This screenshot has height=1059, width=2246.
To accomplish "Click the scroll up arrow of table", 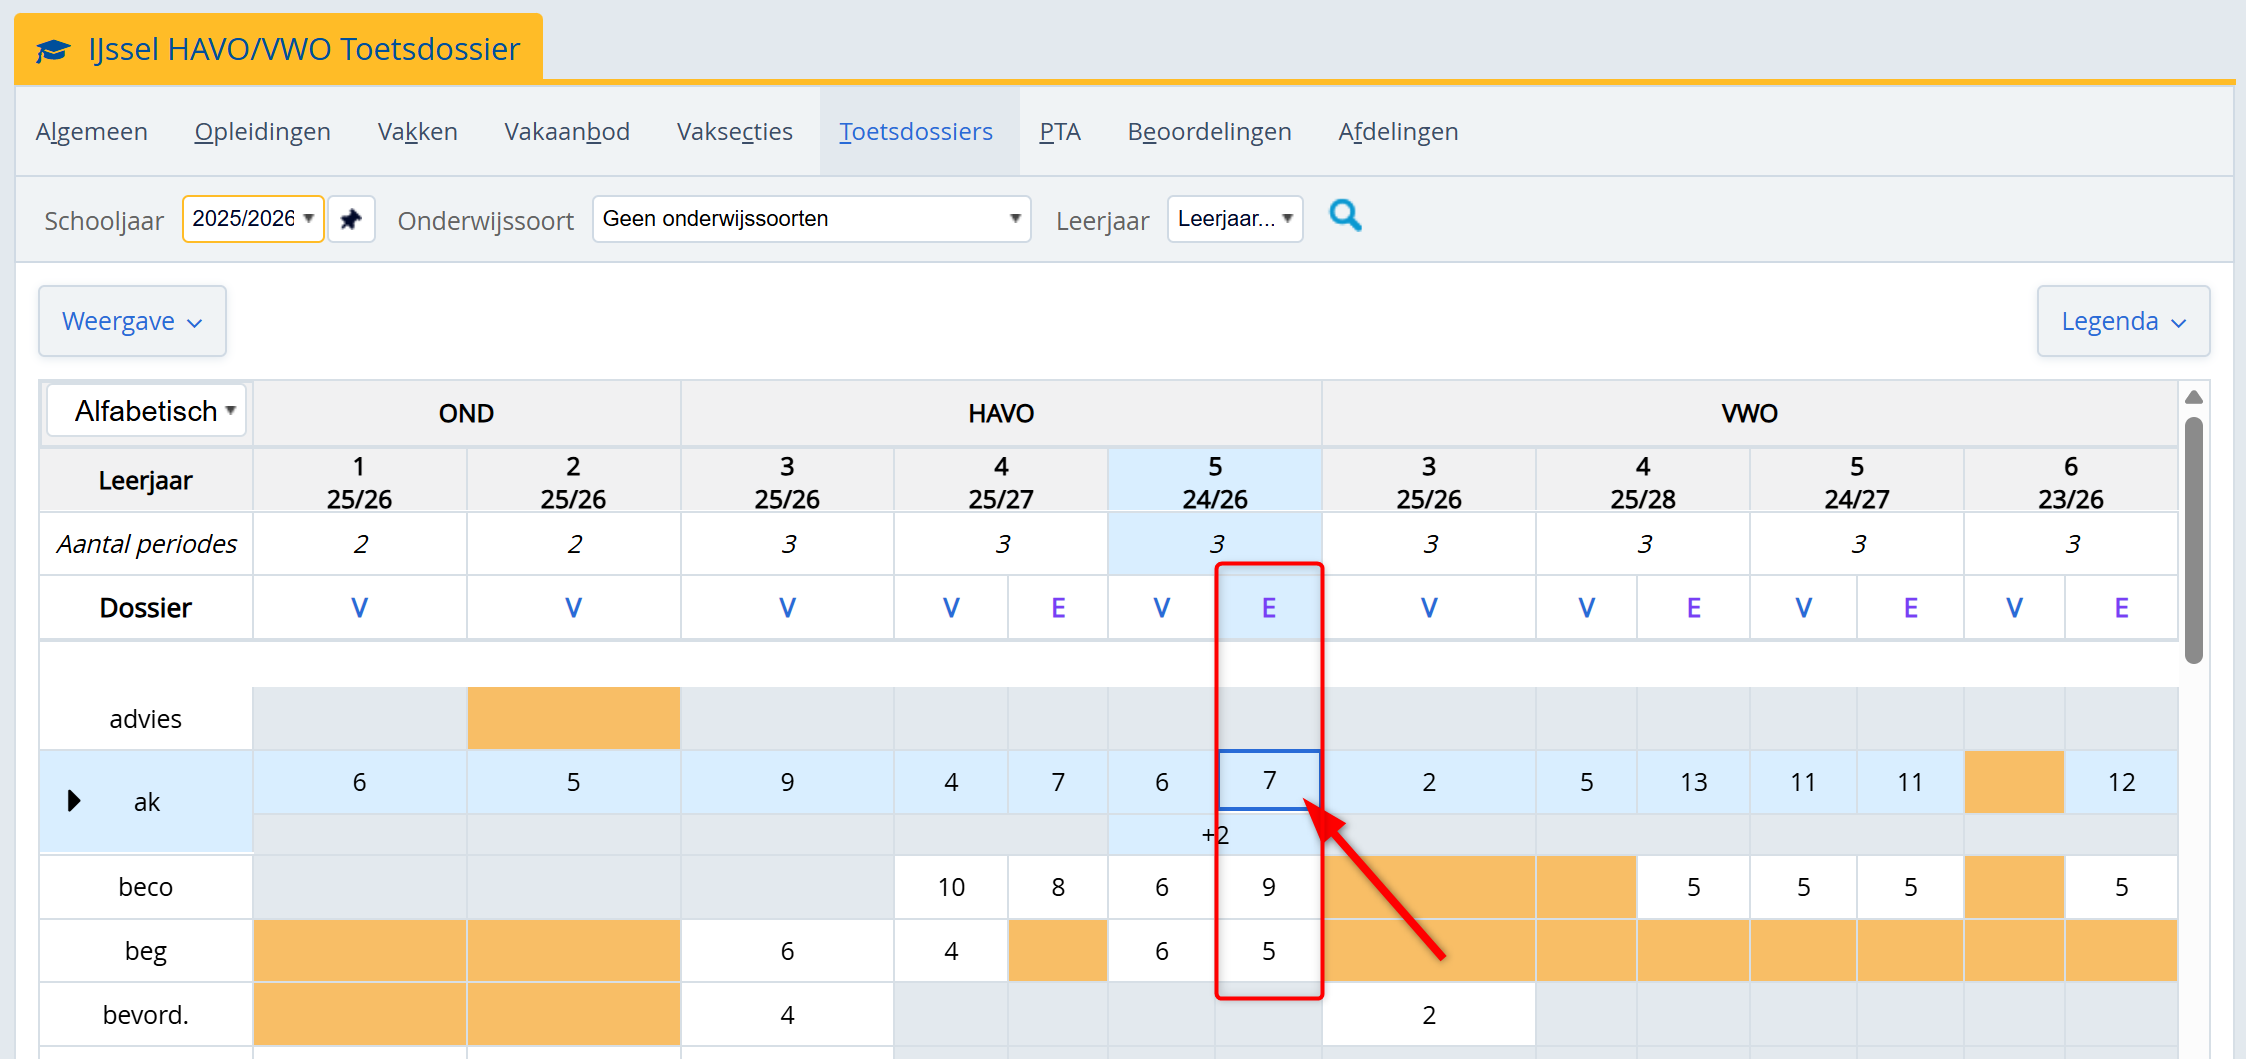I will click(2194, 398).
